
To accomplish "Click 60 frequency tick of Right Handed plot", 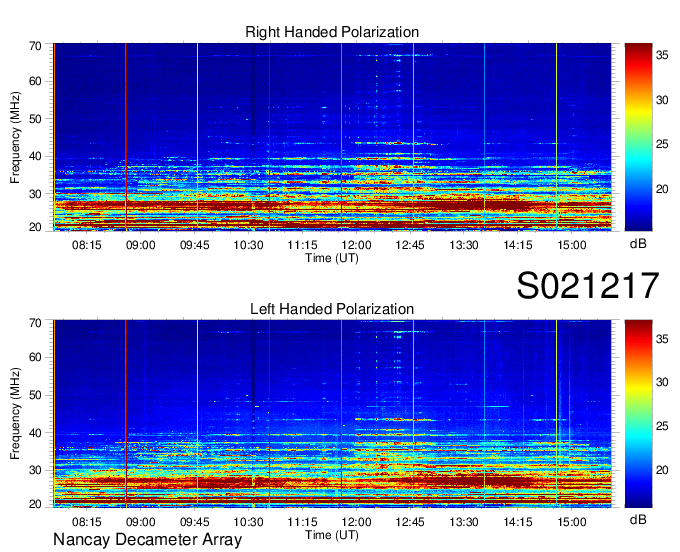I will (x=36, y=82).
